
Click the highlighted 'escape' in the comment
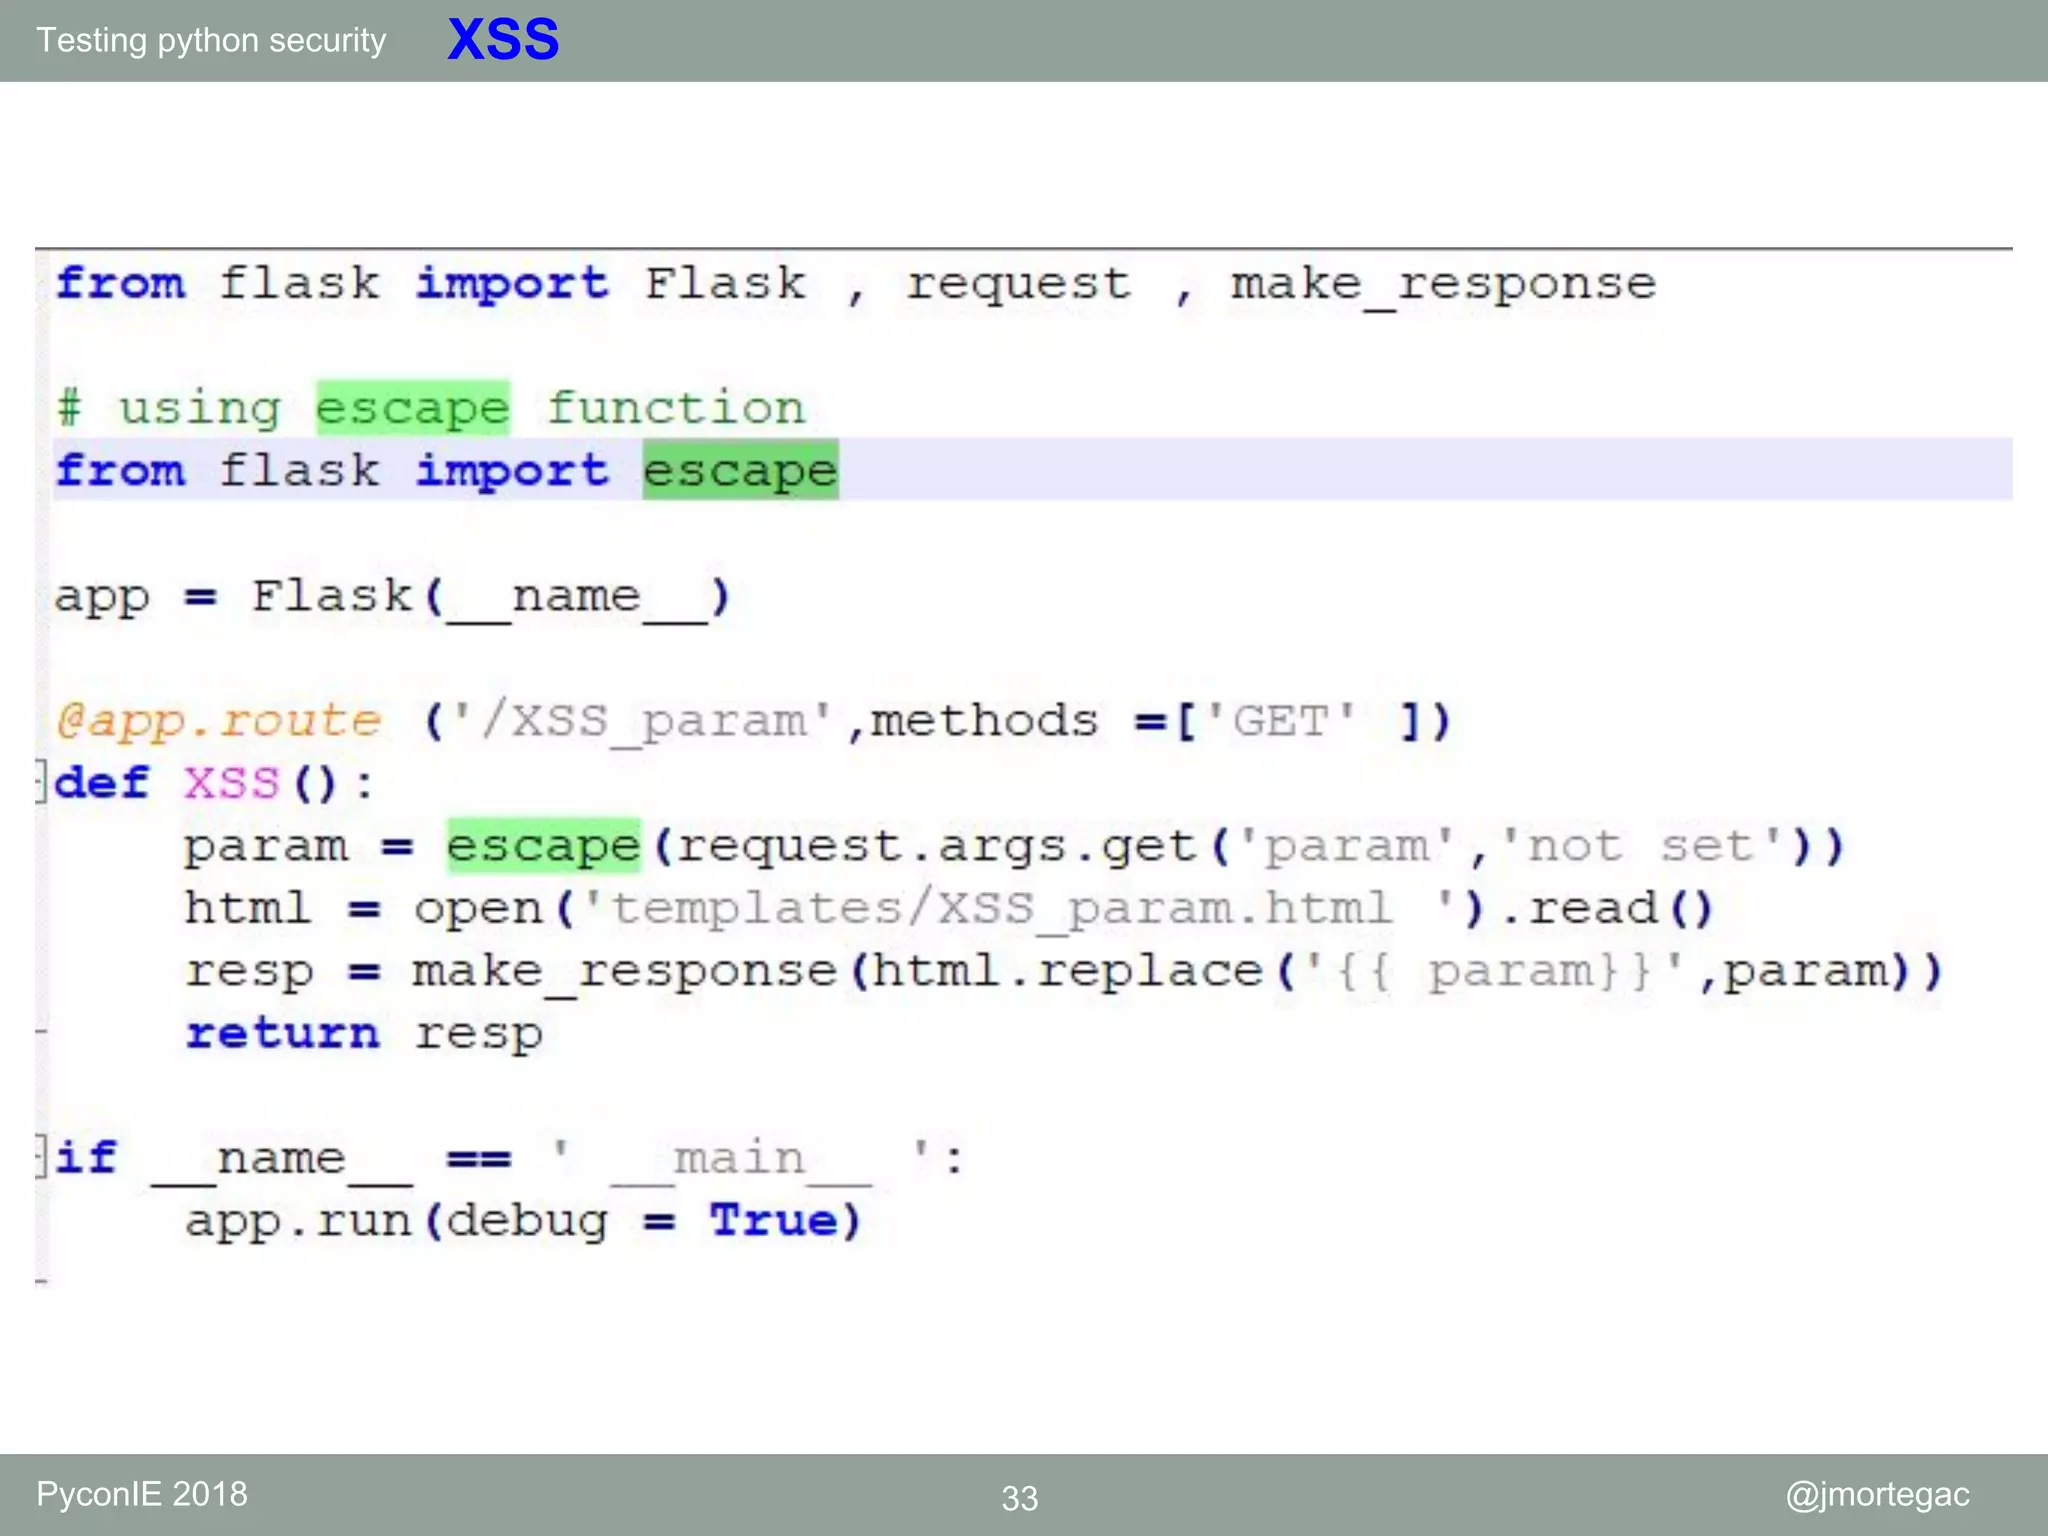coord(412,408)
